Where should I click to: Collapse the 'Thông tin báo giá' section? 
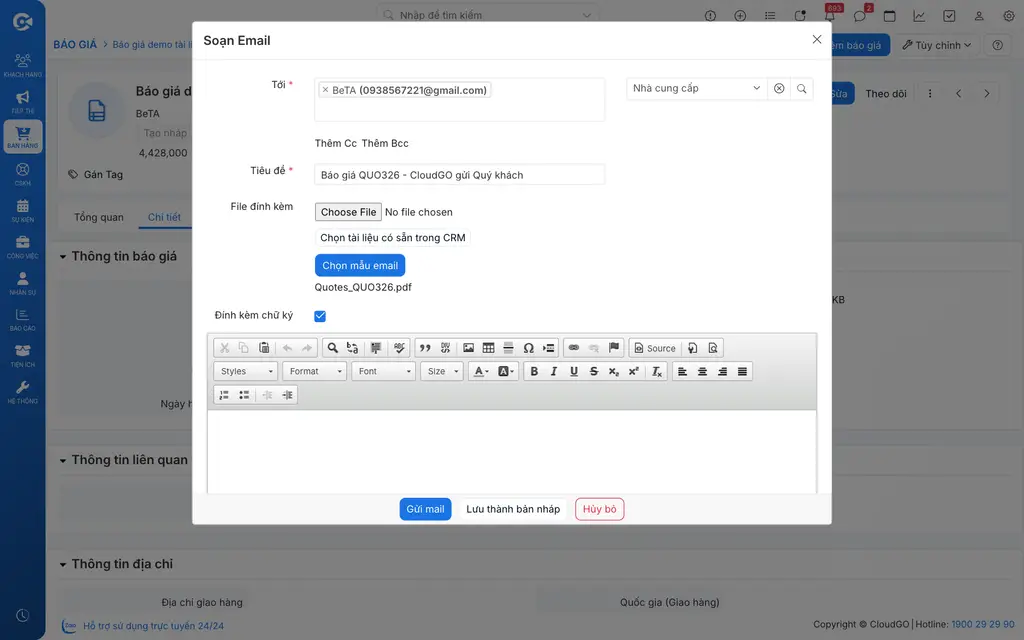[63, 257]
